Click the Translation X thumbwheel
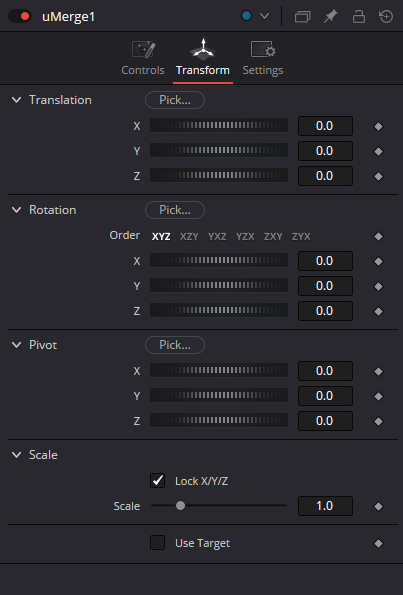Screen dimensions: 403x595 [x=219, y=126]
